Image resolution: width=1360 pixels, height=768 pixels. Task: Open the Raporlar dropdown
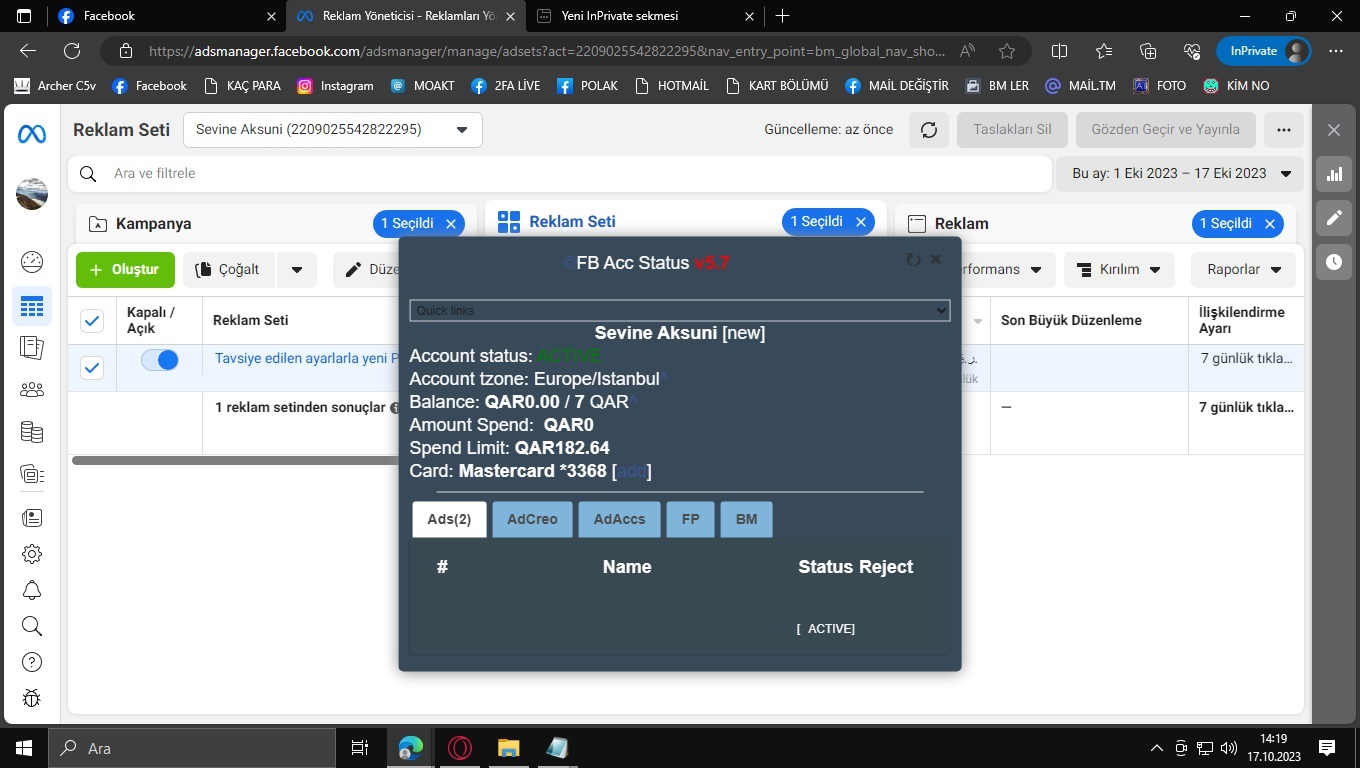click(1244, 270)
